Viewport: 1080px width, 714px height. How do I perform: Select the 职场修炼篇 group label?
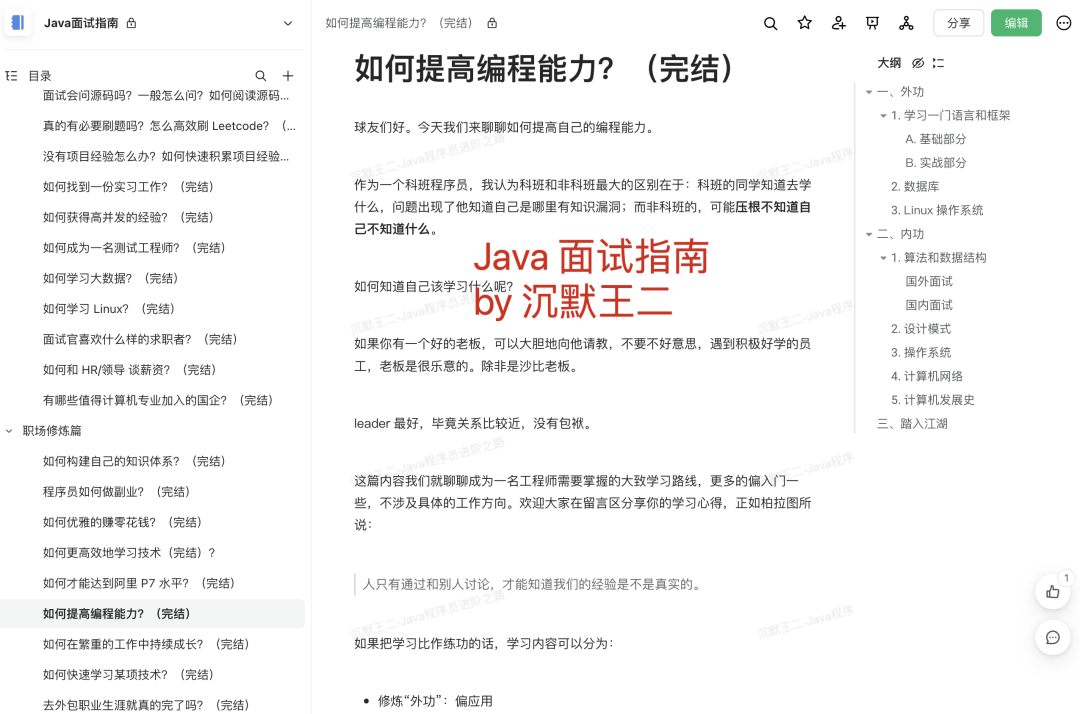(x=52, y=431)
